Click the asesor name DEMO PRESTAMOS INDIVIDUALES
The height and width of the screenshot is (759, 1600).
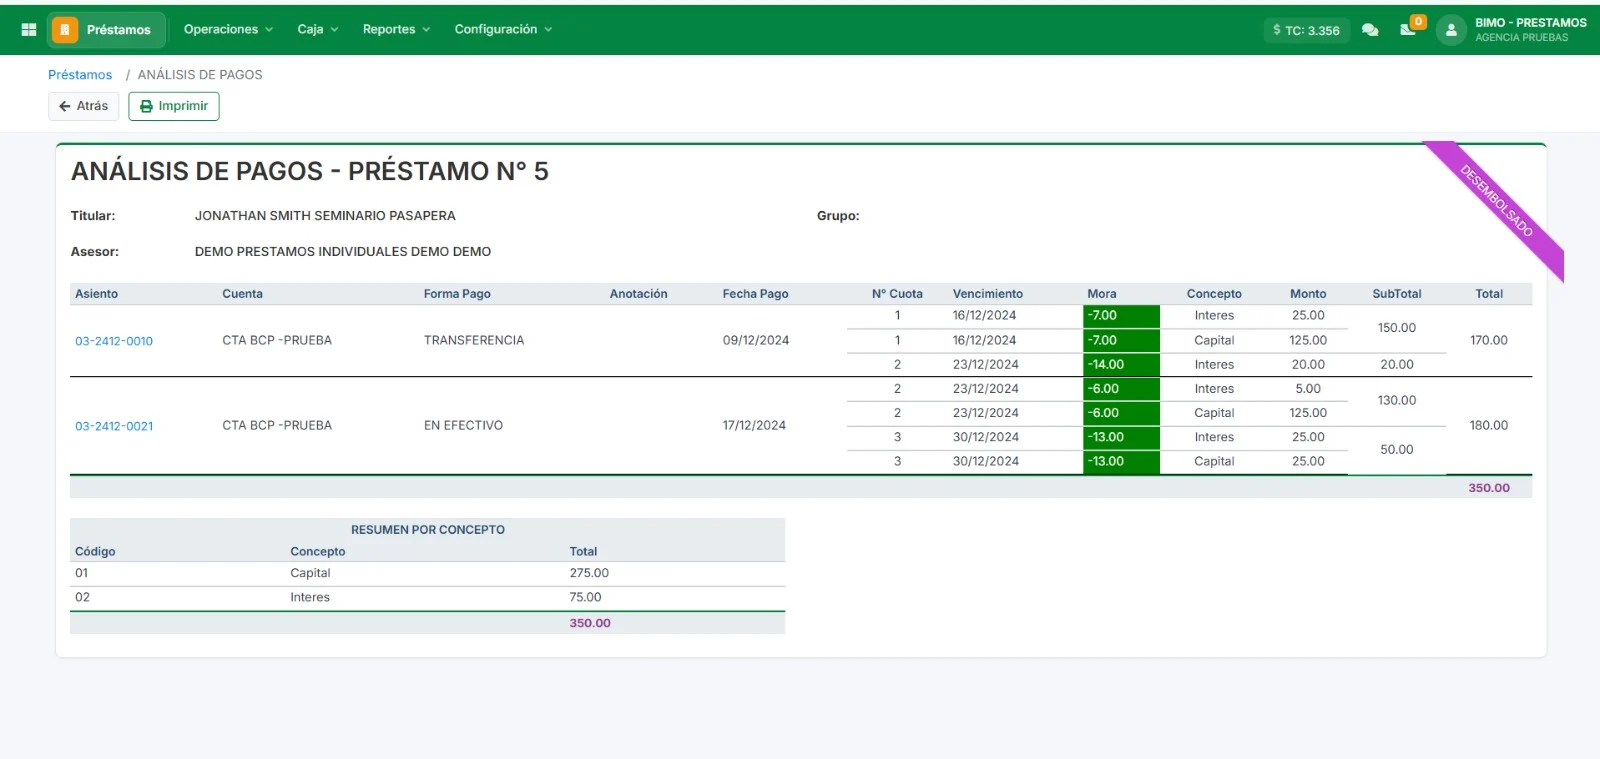[343, 252]
